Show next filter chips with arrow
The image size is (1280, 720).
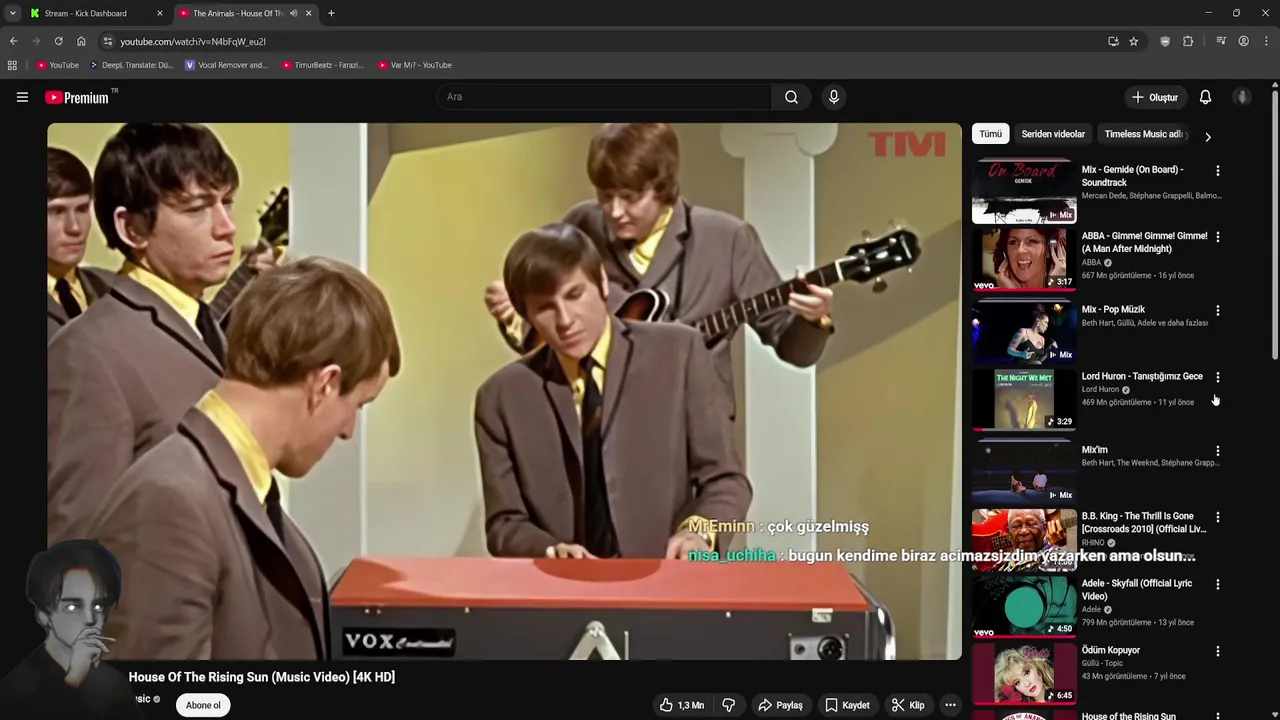pyautogui.click(x=1207, y=136)
